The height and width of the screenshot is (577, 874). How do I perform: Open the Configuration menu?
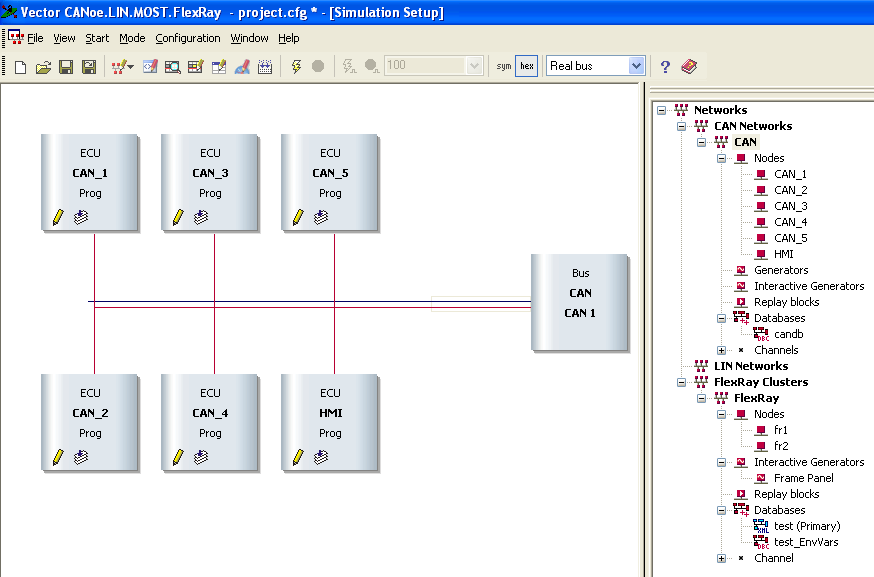coord(188,38)
